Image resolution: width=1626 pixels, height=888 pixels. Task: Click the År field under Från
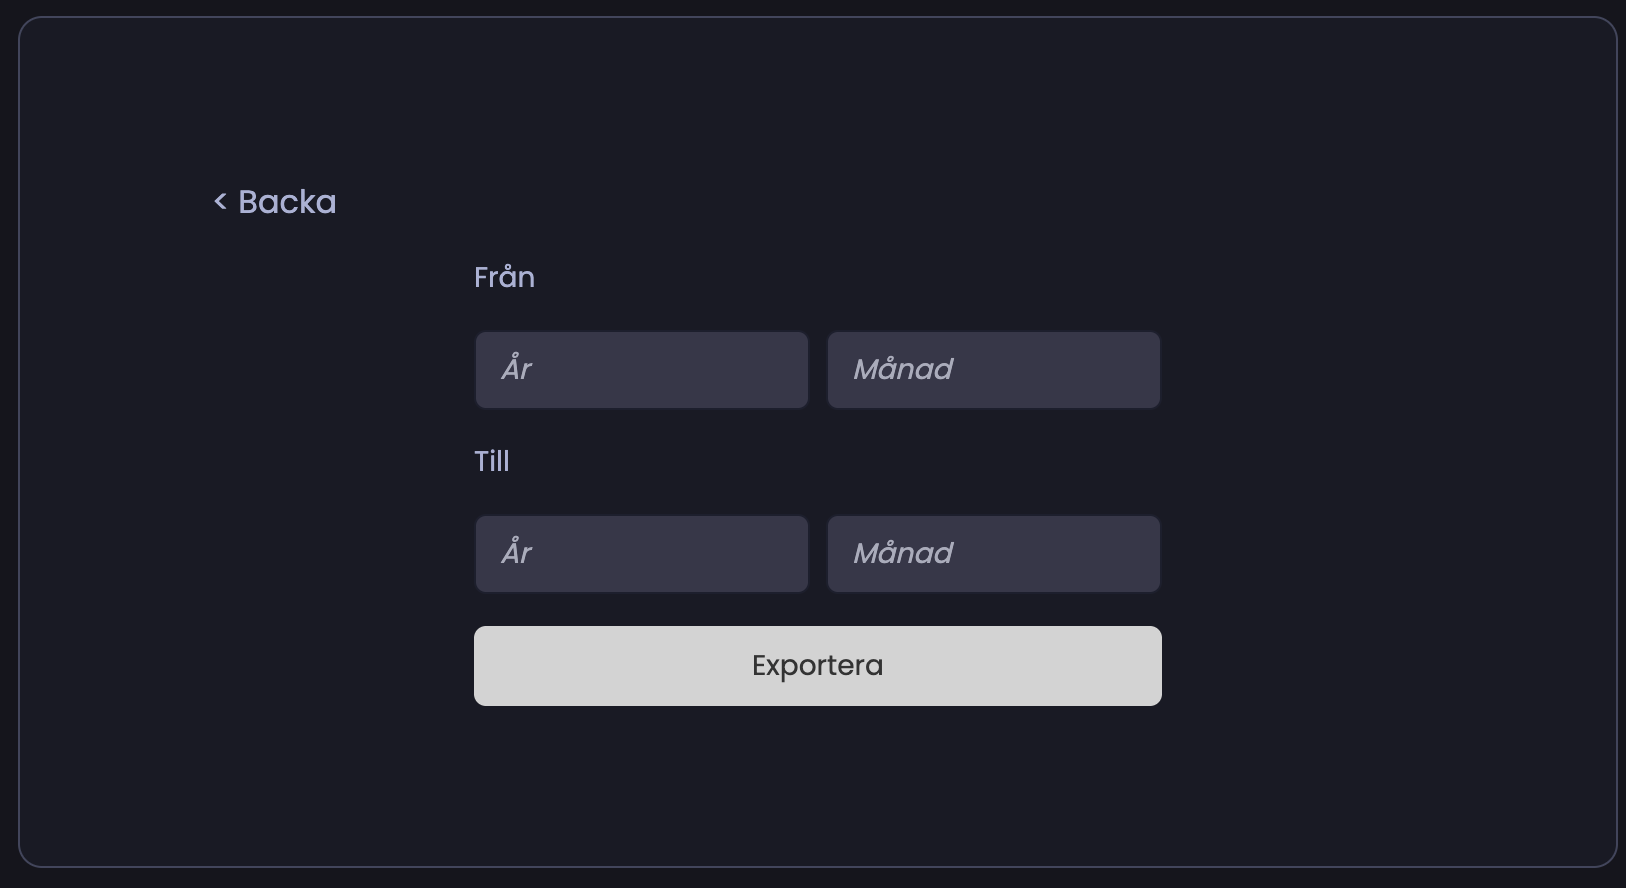pyautogui.click(x=641, y=370)
